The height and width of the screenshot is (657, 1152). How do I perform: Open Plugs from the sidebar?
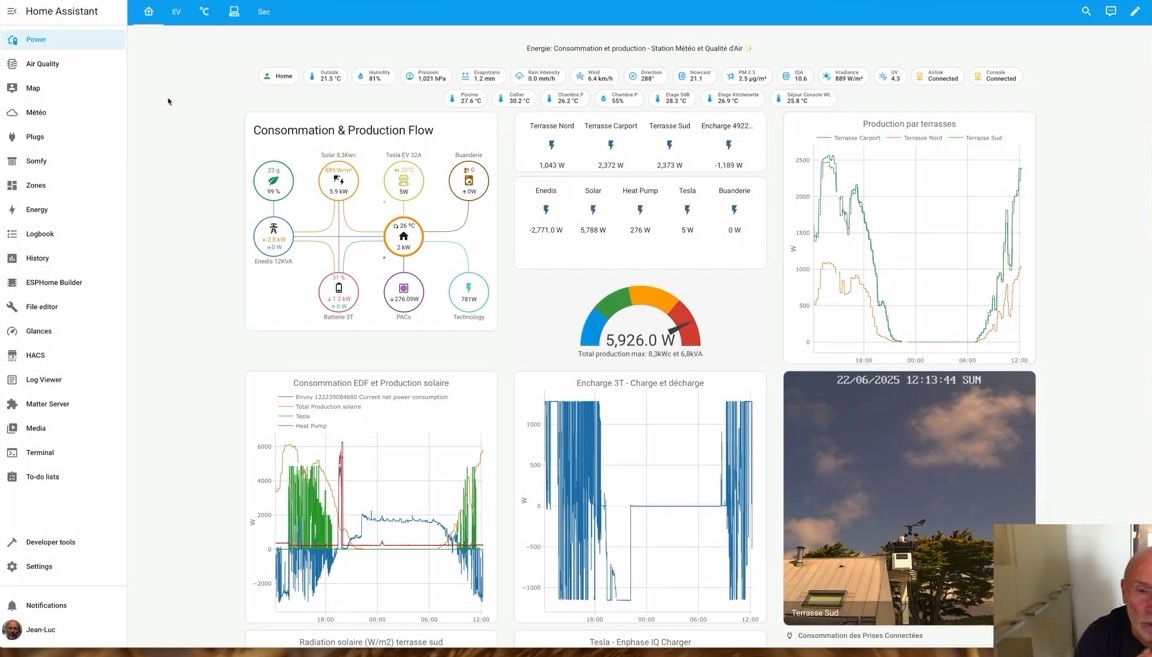tap(63, 137)
